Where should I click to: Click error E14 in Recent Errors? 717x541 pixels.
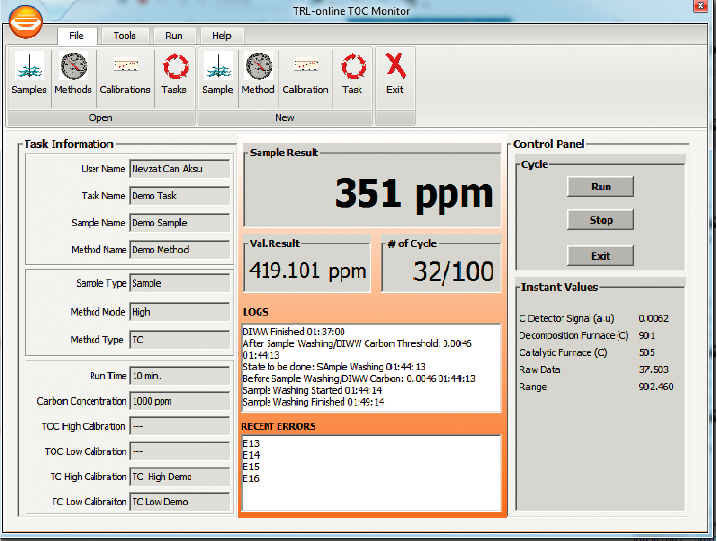251,454
